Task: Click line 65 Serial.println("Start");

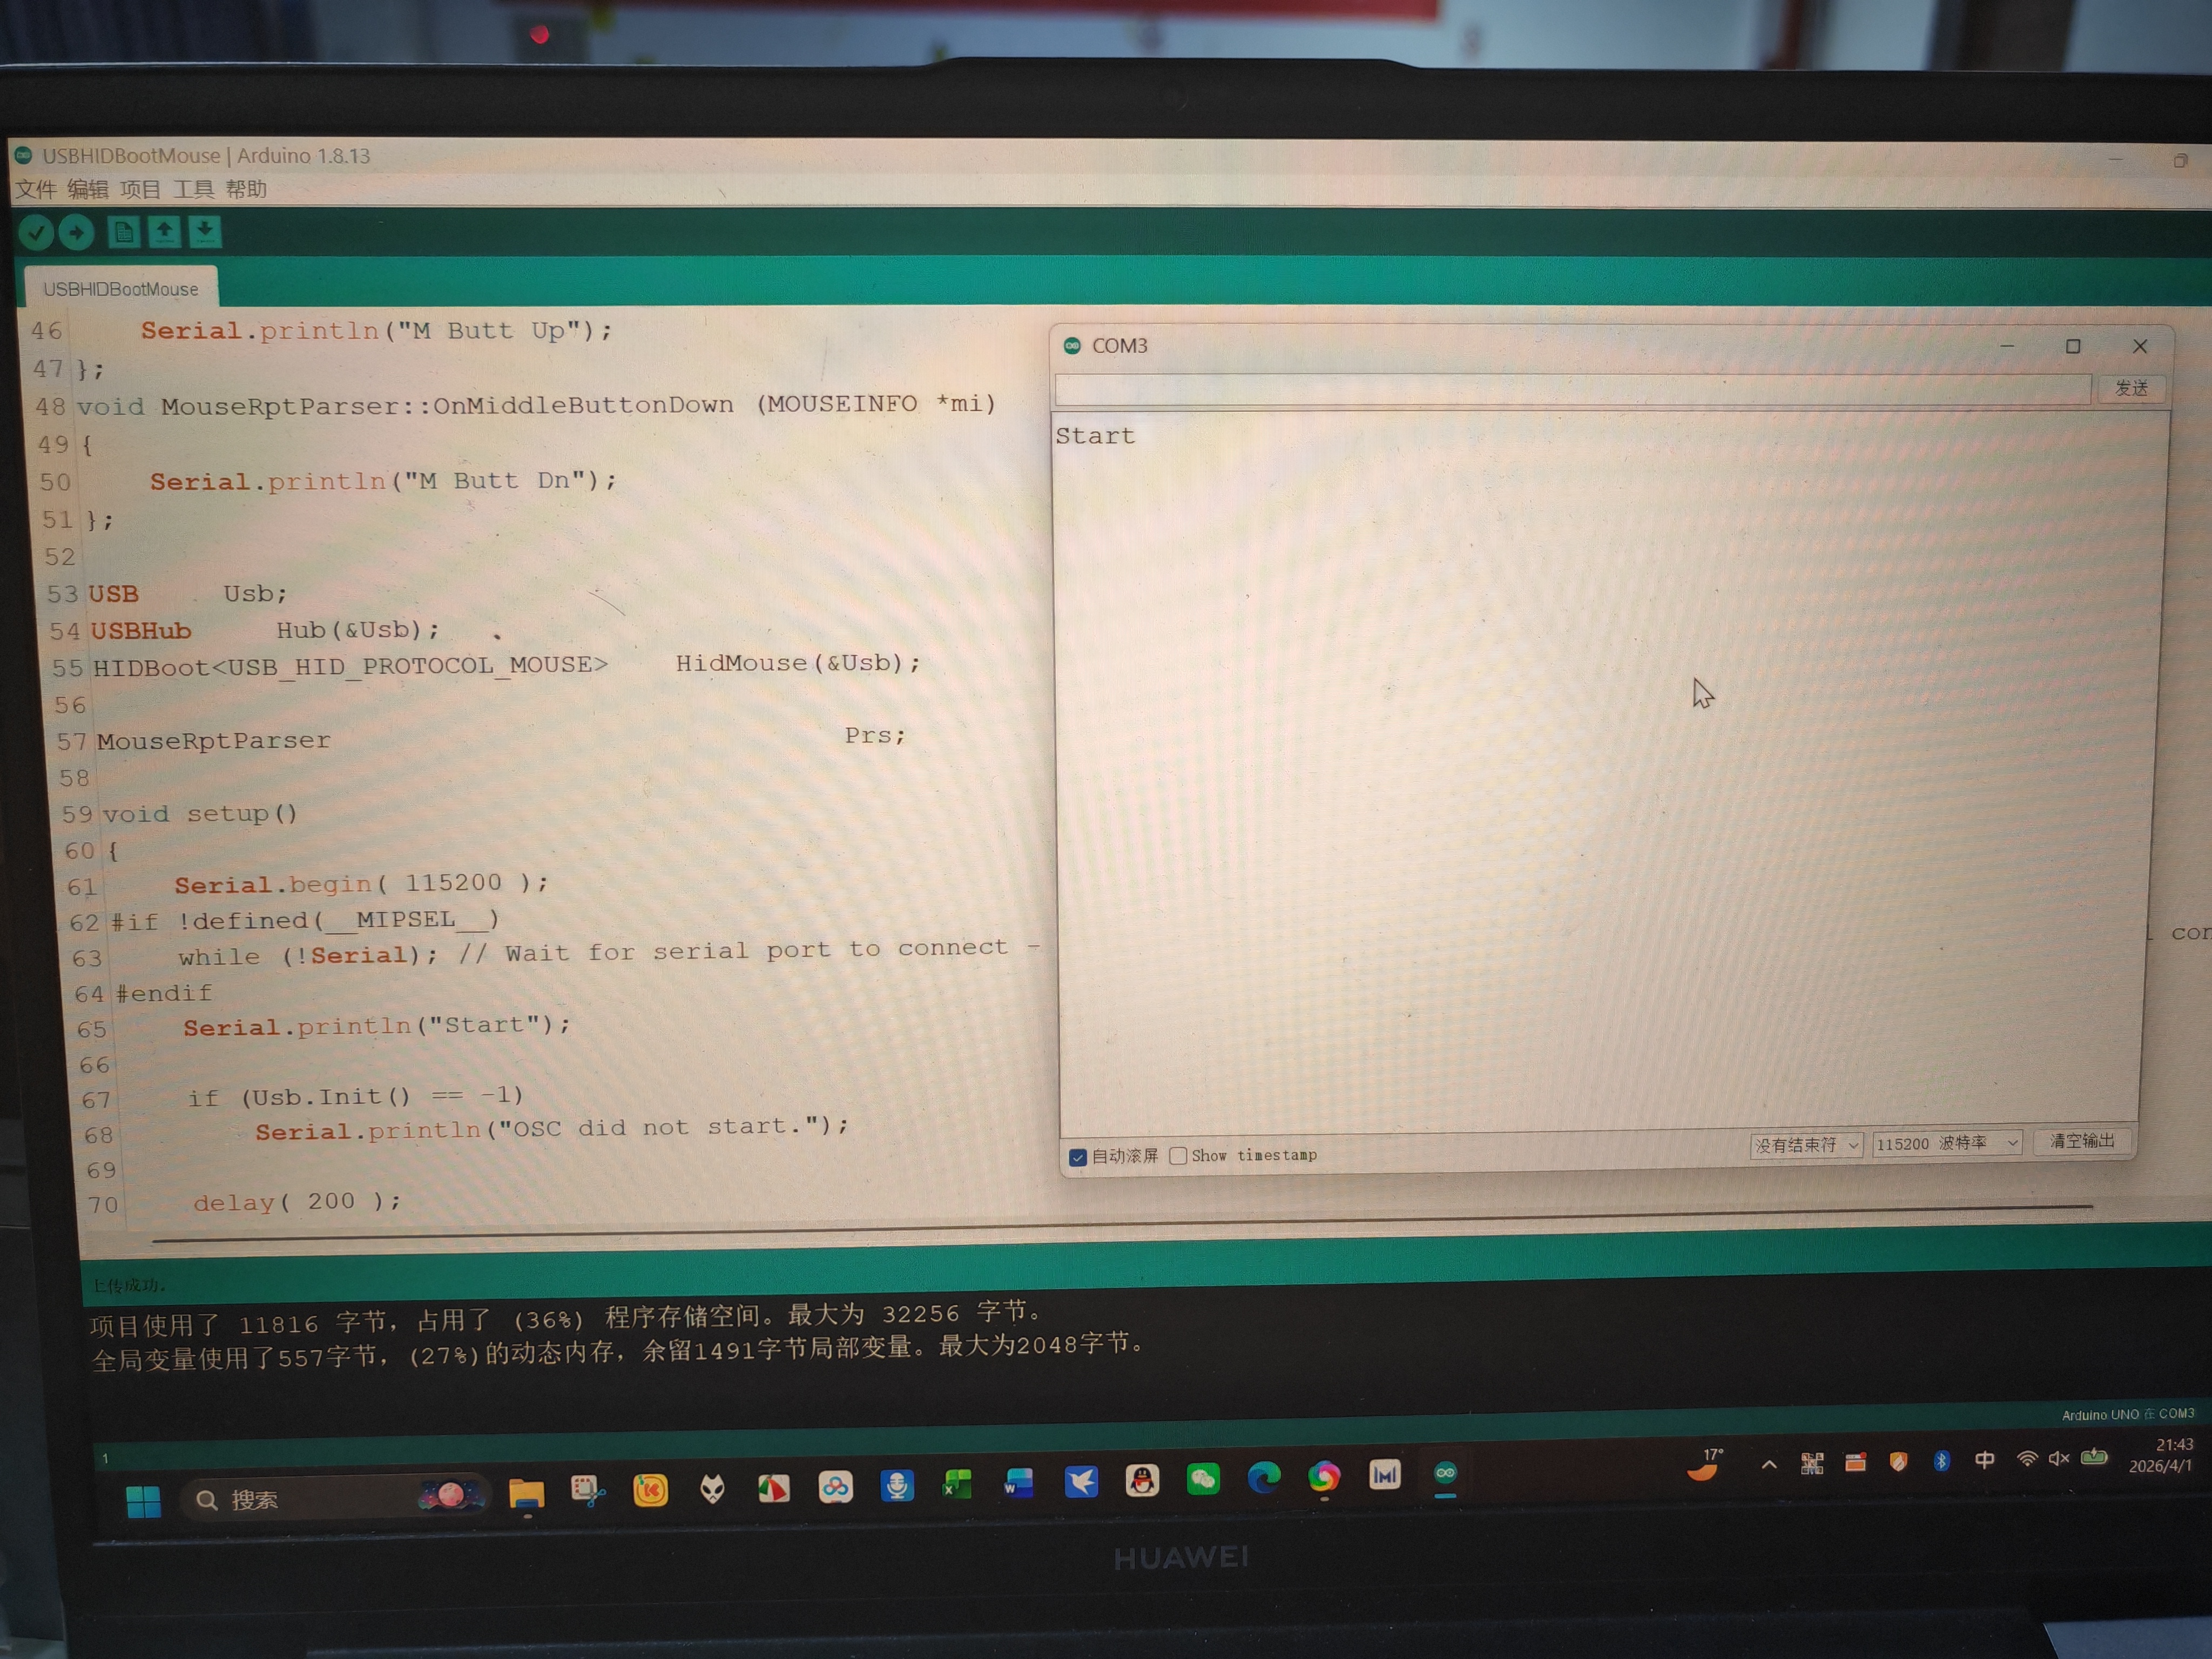Action: pyautogui.click(x=376, y=1027)
